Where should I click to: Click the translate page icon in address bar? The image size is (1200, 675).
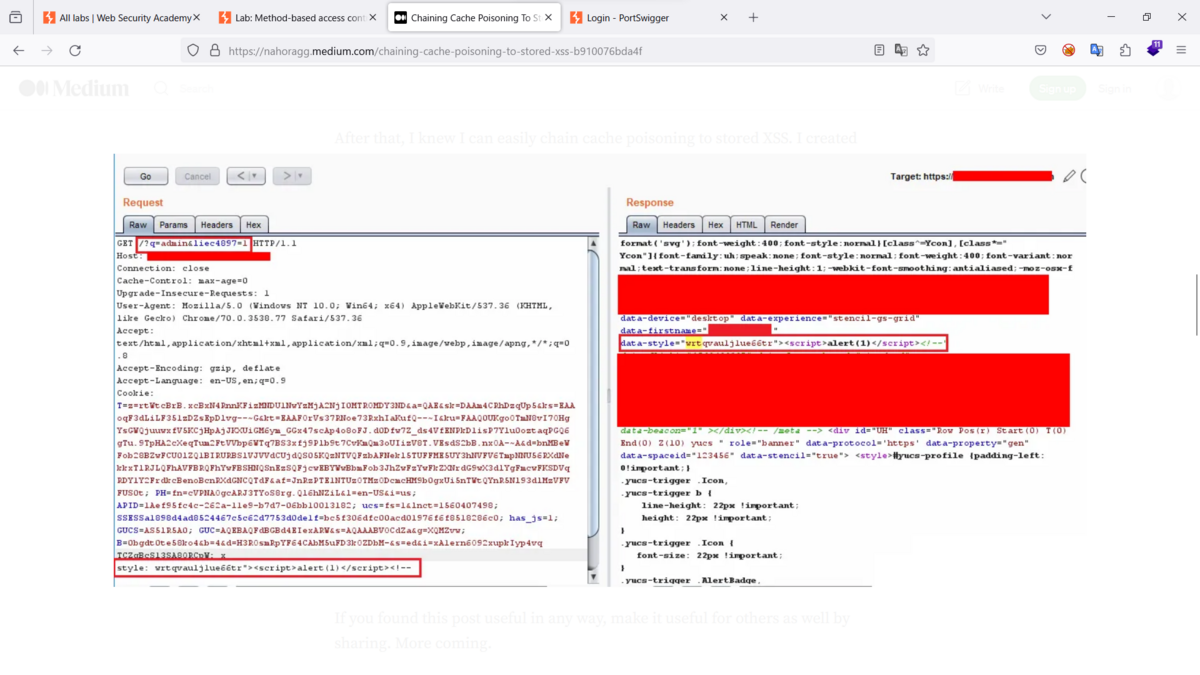(x=901, y=50)
